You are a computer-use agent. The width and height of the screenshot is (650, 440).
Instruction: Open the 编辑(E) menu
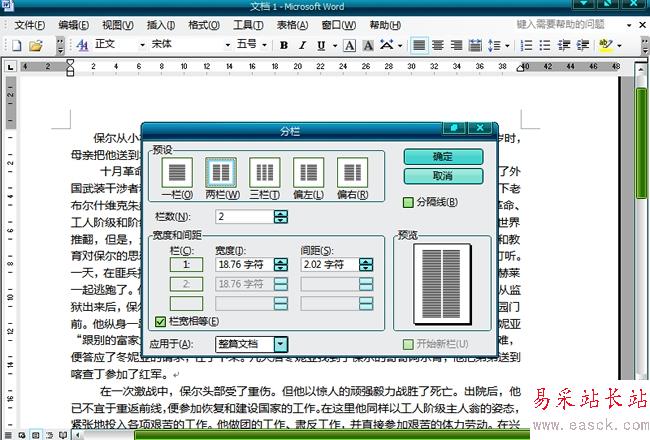[x=74, y=25]
